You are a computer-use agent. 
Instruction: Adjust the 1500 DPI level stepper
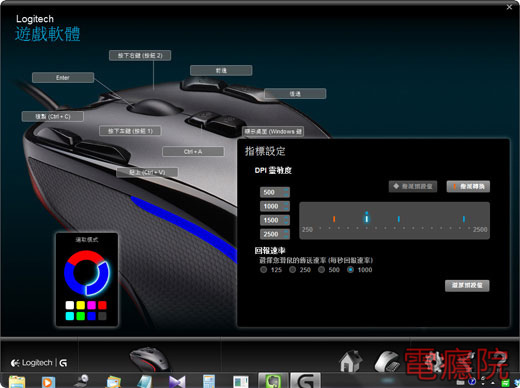point(286,220)
